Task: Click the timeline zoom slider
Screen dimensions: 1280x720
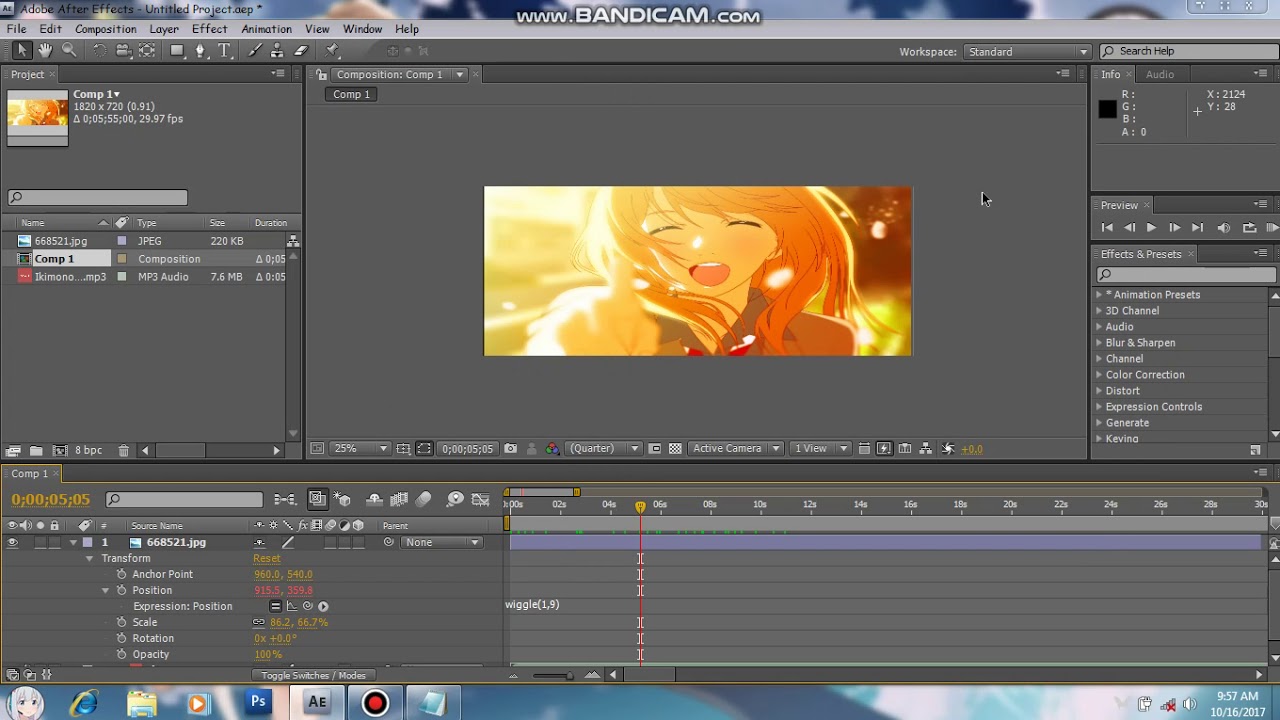Action: coord(553,676)
